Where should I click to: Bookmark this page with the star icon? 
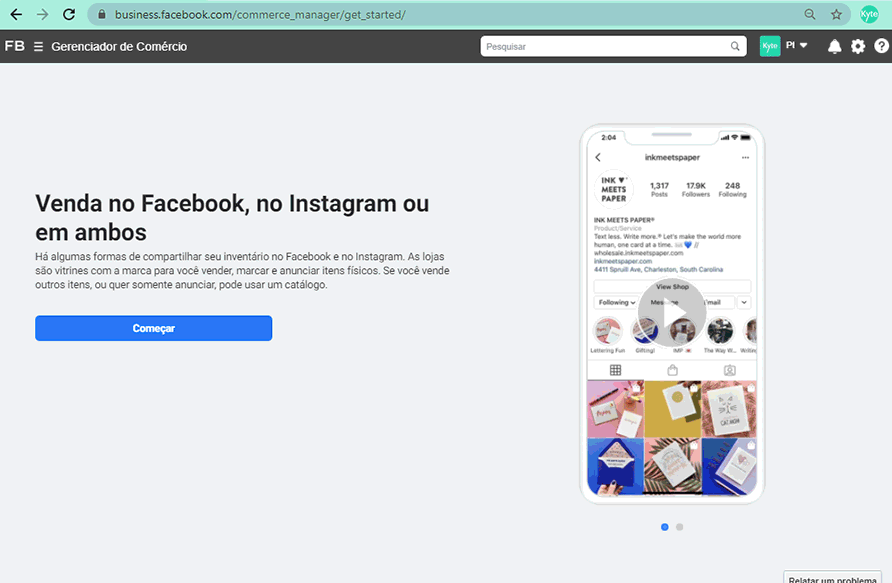tap(836, 14)
